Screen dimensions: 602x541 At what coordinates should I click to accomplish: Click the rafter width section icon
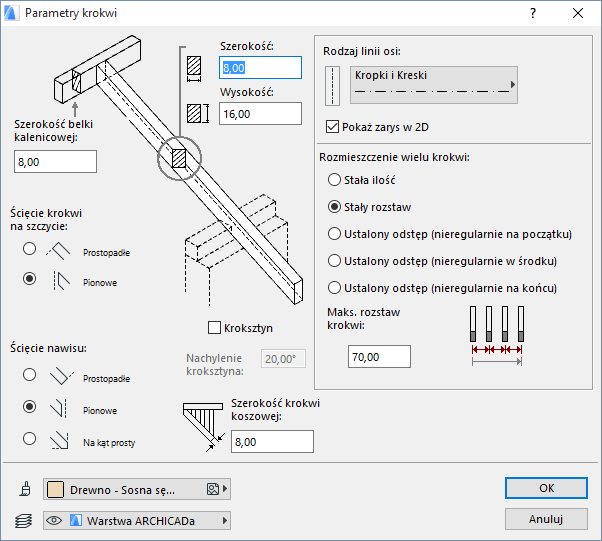[x=194, y=68]
